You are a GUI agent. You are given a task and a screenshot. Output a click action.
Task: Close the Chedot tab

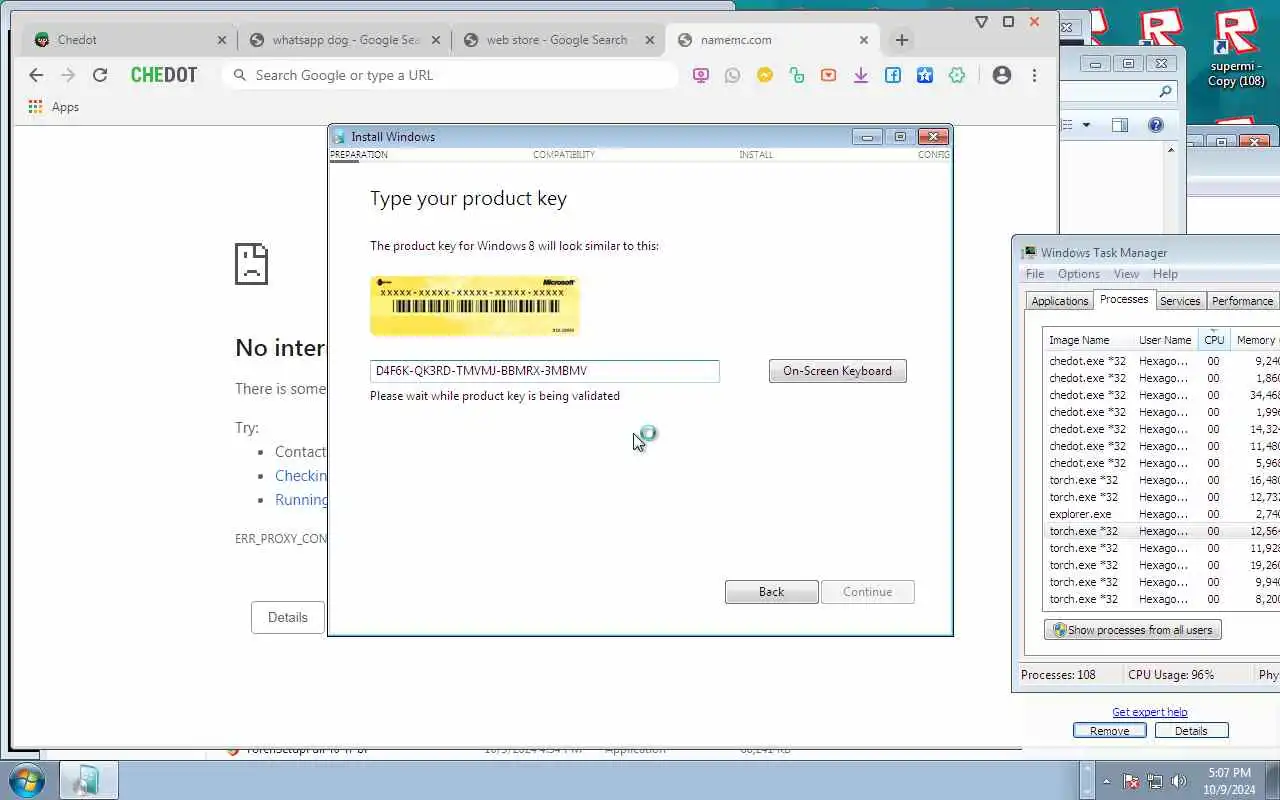222,40
